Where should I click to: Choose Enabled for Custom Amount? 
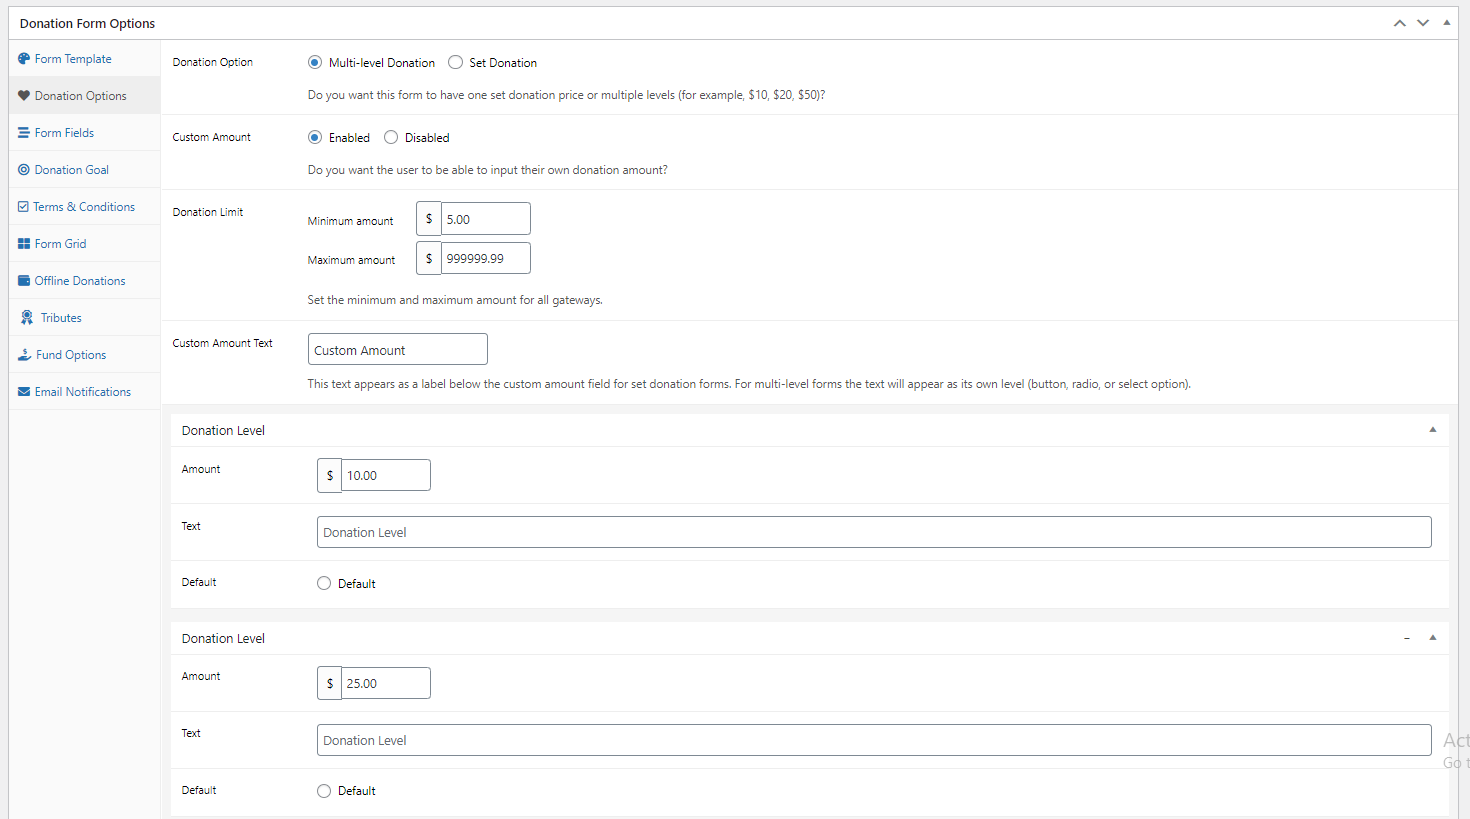tap(315, 137)
